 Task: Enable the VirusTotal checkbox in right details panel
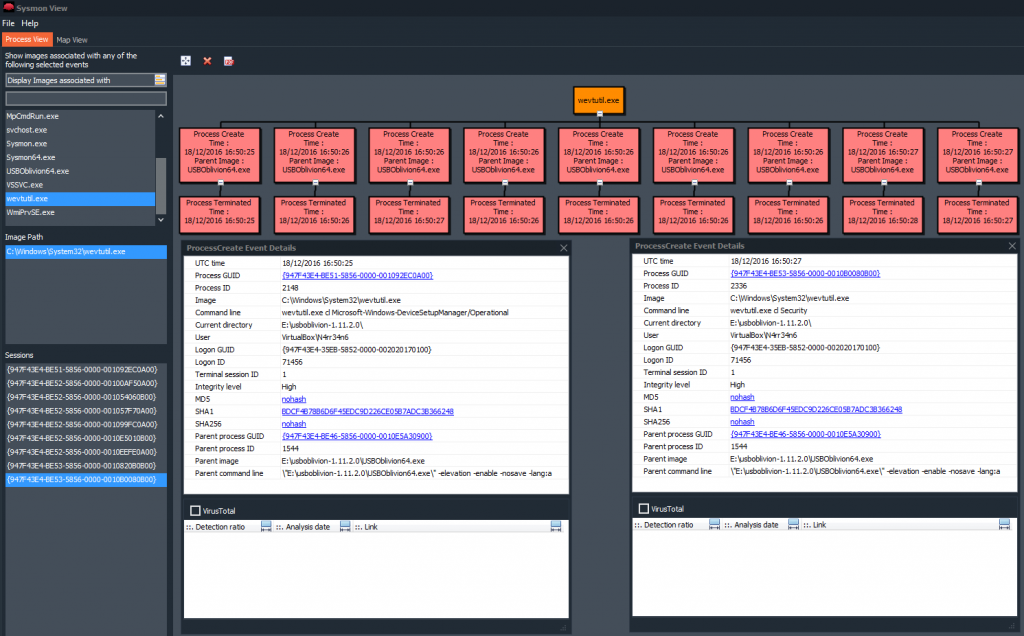[643, 509]
